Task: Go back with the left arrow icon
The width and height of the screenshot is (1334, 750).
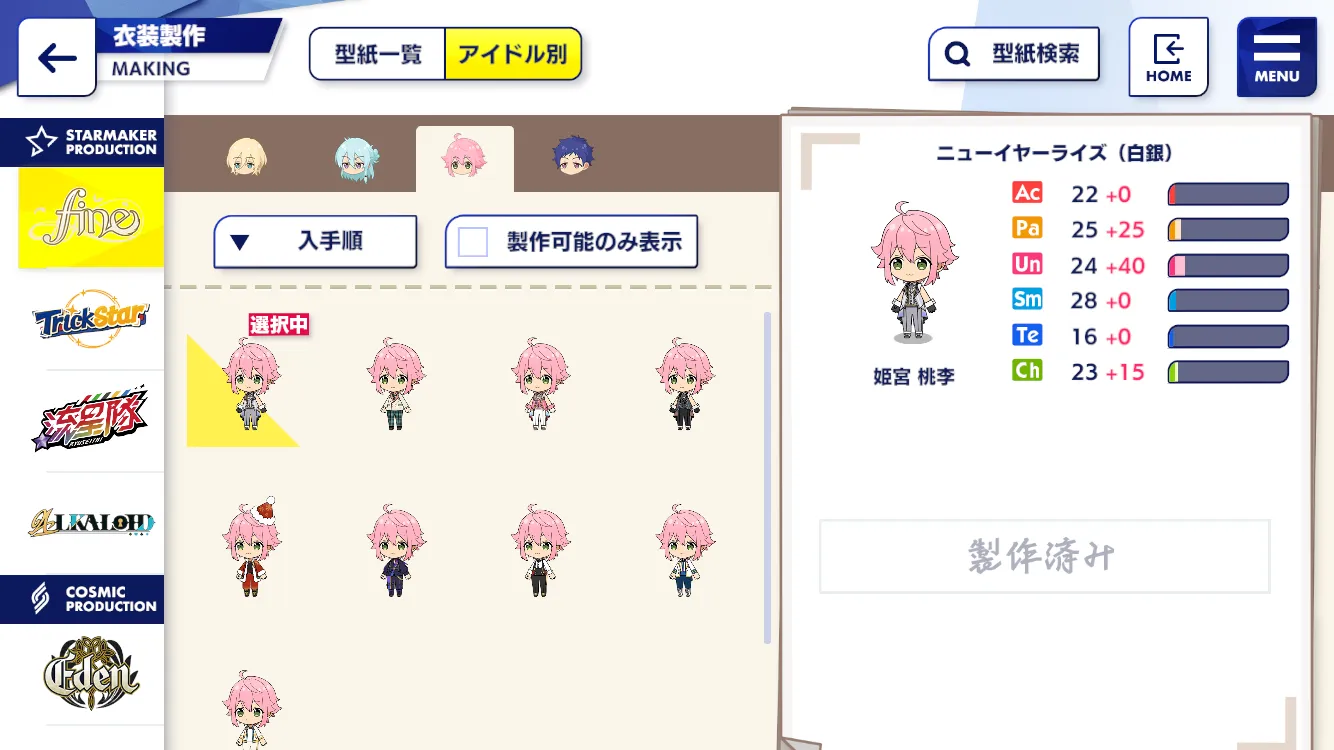Action: point(57,58)
